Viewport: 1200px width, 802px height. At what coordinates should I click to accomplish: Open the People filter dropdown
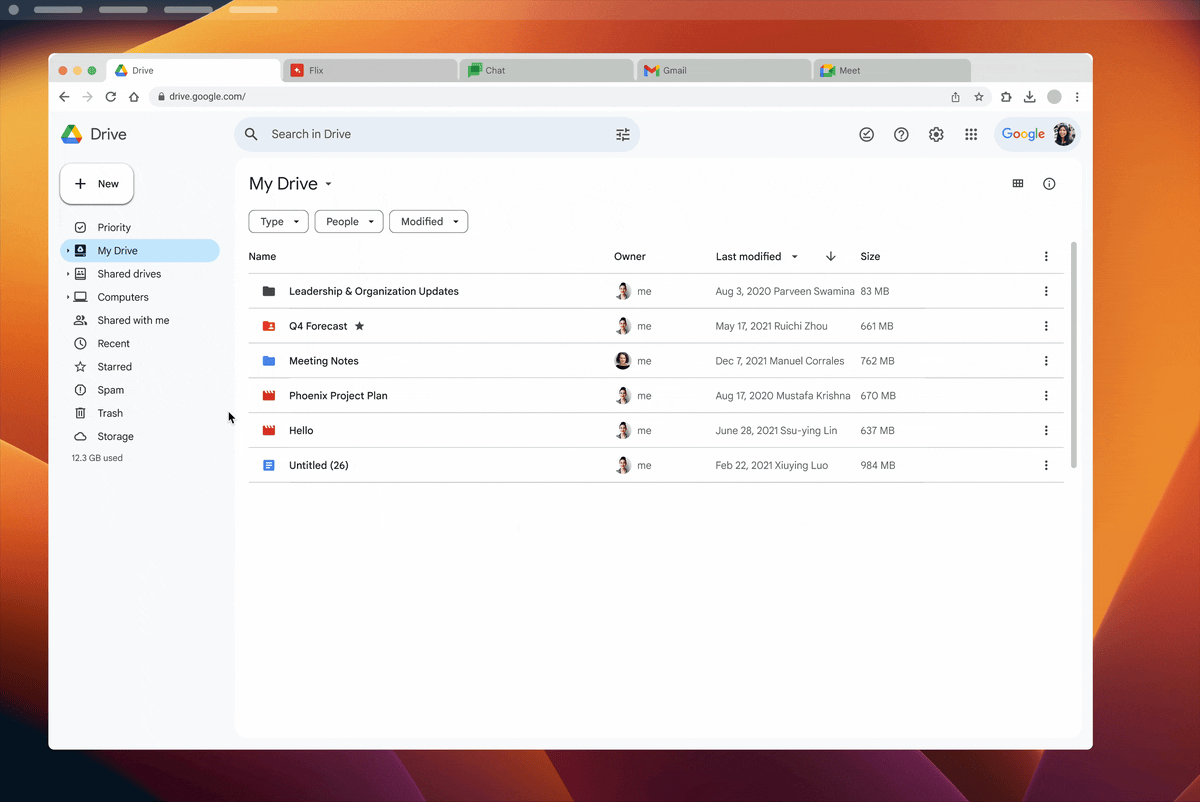coord(349,222)
